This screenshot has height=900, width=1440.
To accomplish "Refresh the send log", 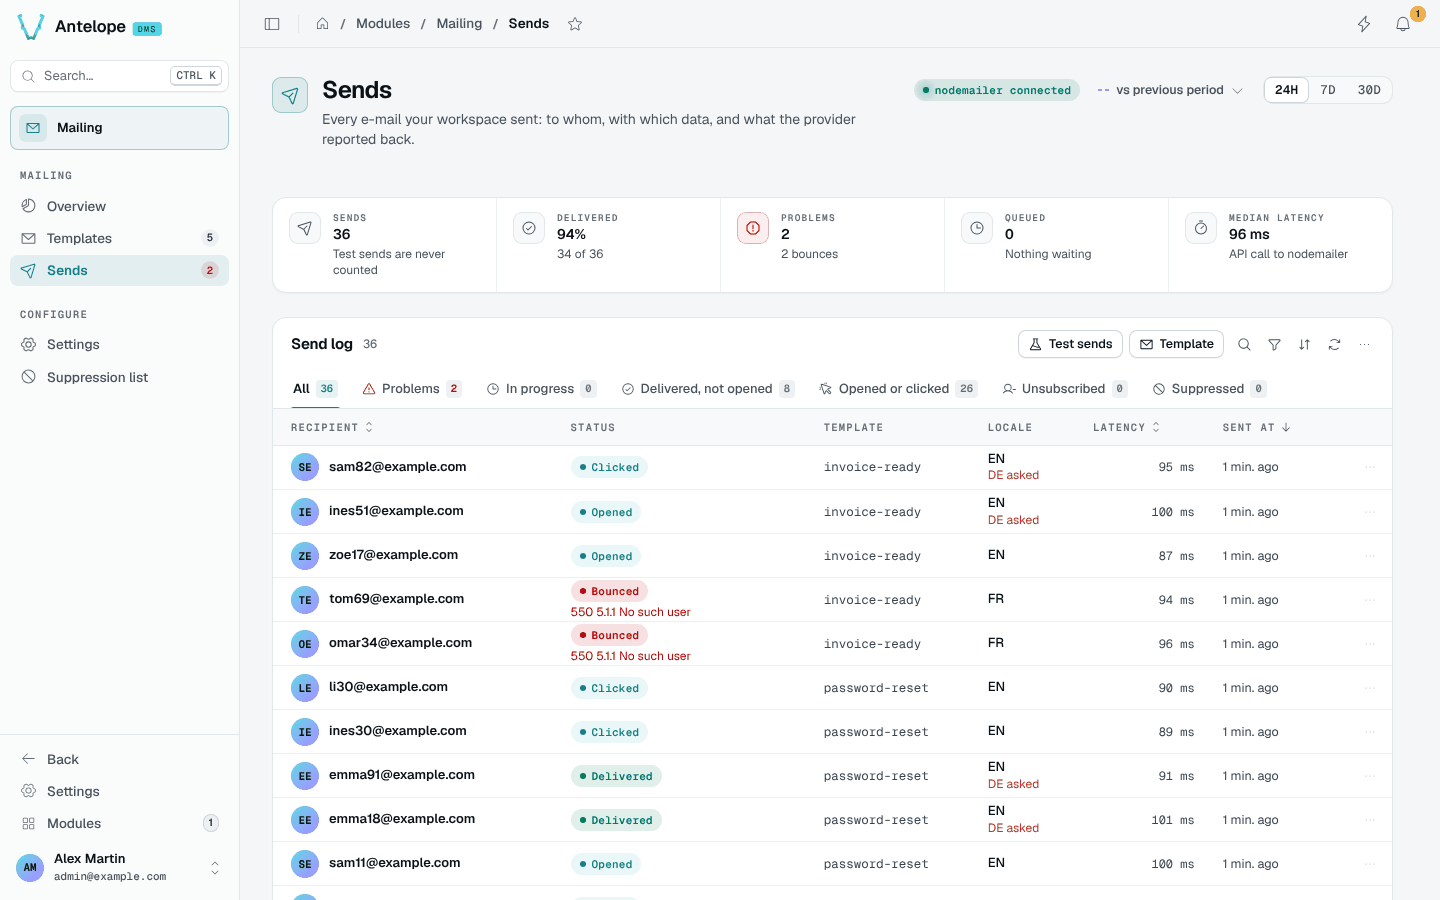I will [1334, 344].
